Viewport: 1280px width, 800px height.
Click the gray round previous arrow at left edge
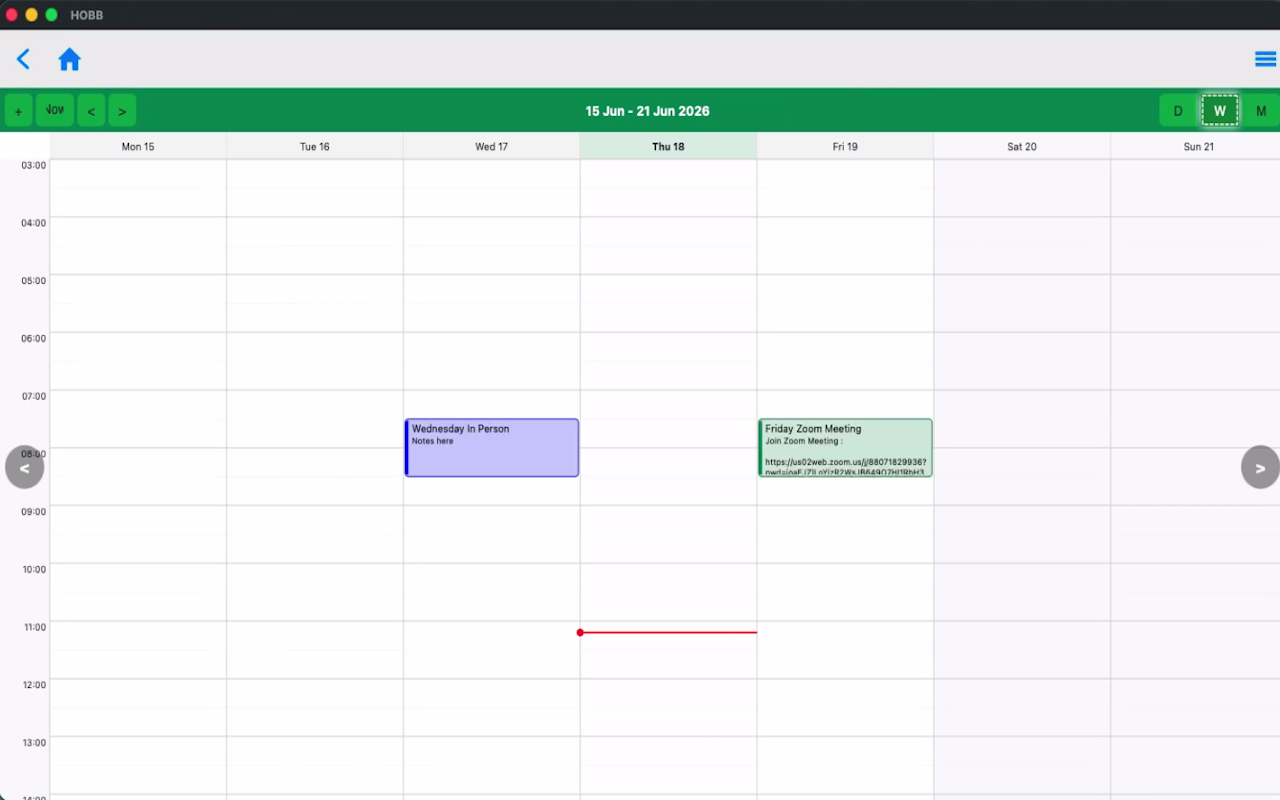[24, 467]
